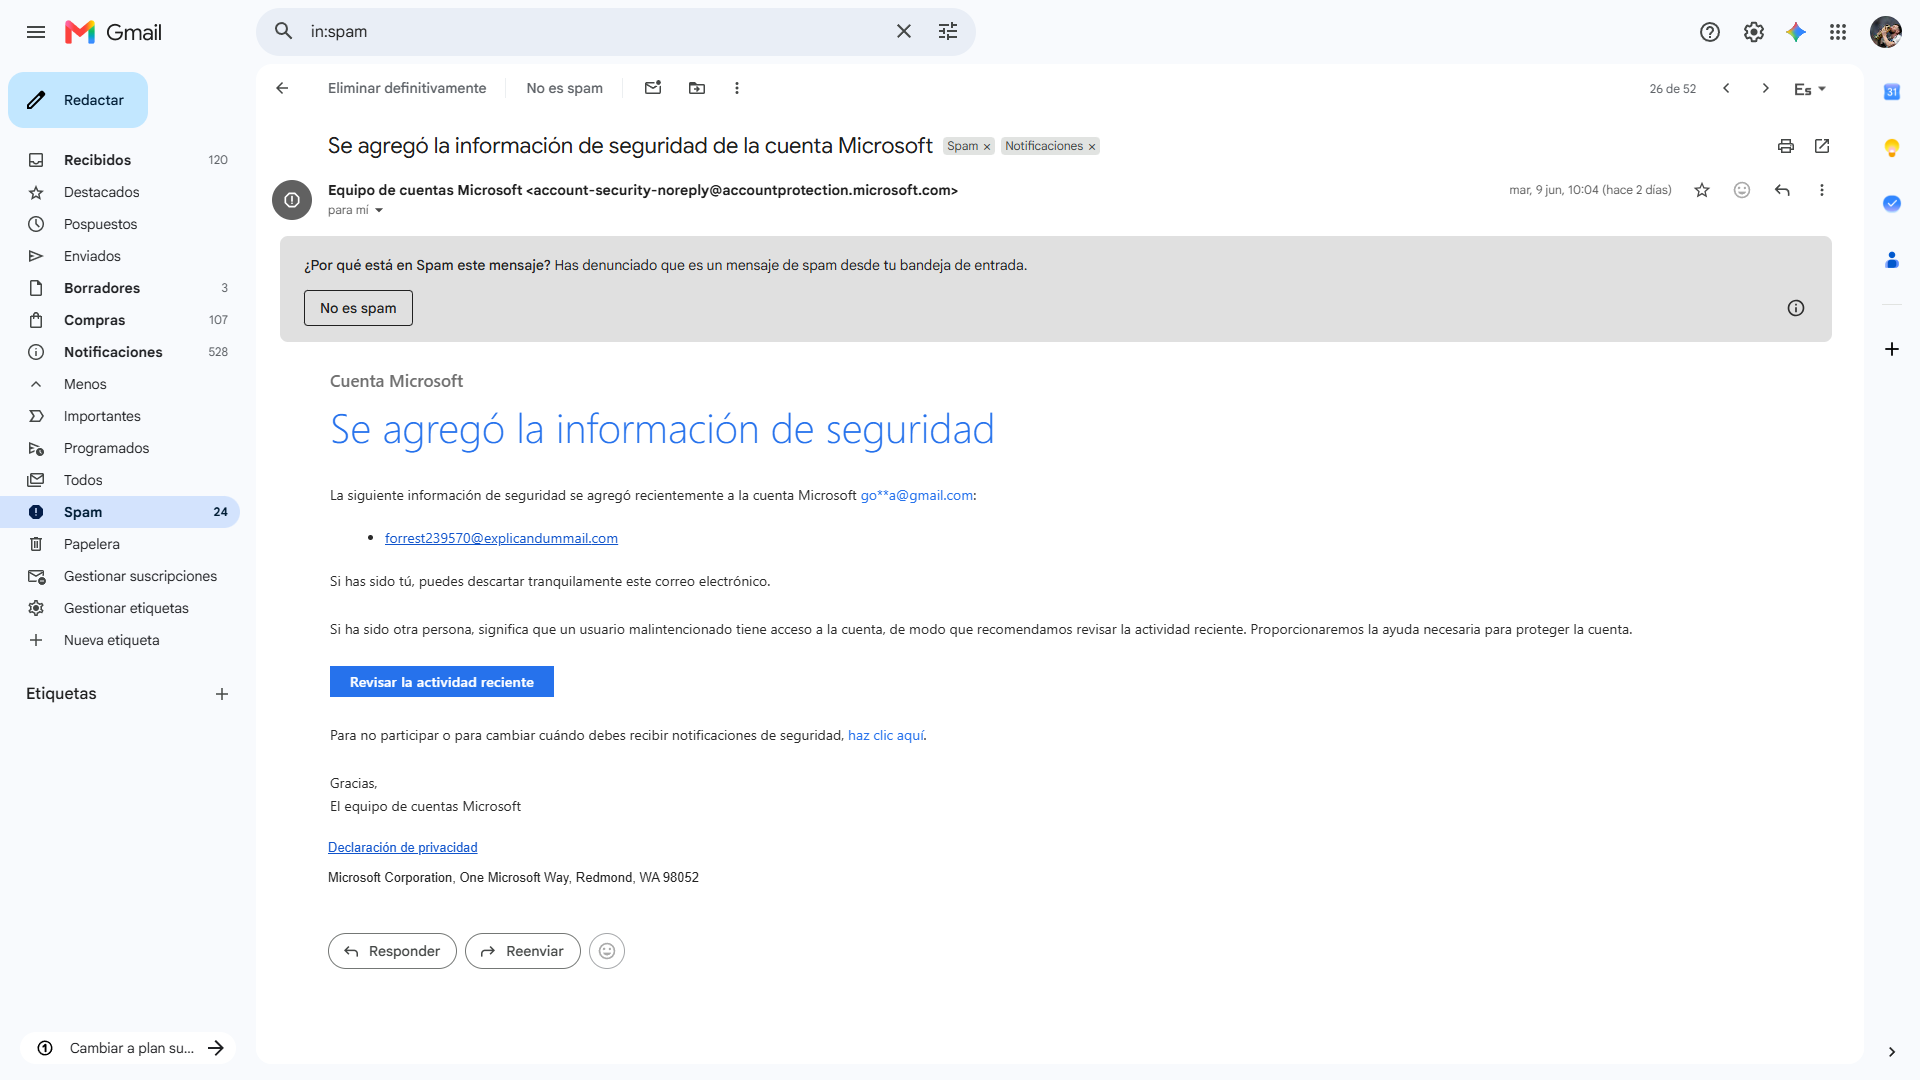
Task: Go to the older message chevron
Action: pyautogui.click(x=1766, y=88)
